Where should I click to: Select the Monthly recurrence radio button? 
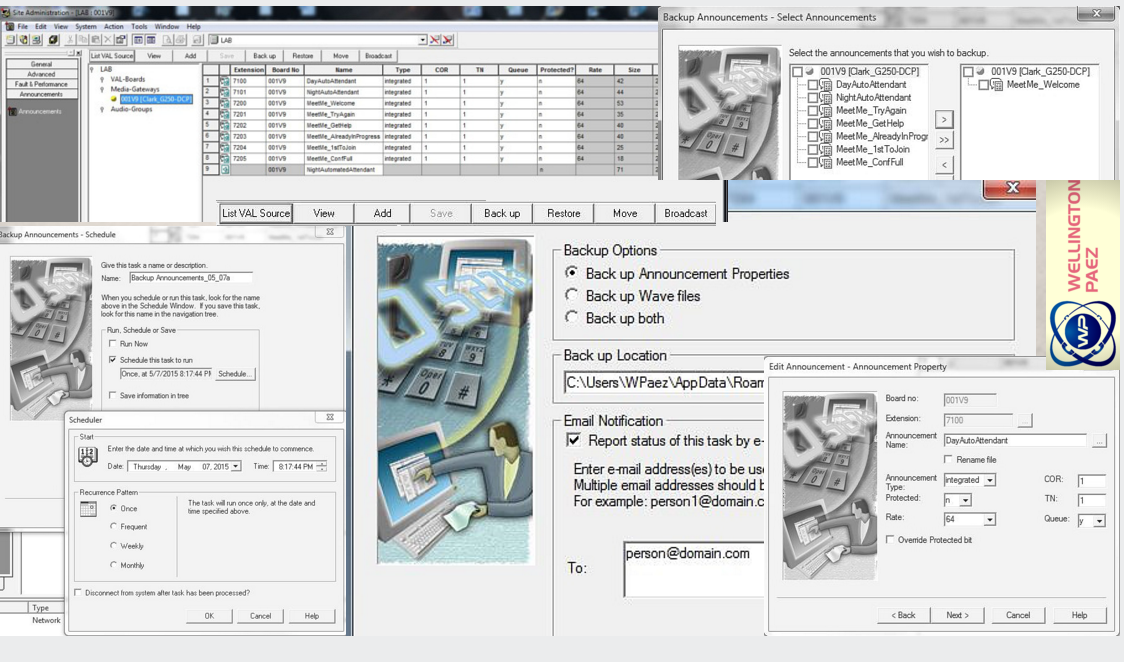(113, 565)
